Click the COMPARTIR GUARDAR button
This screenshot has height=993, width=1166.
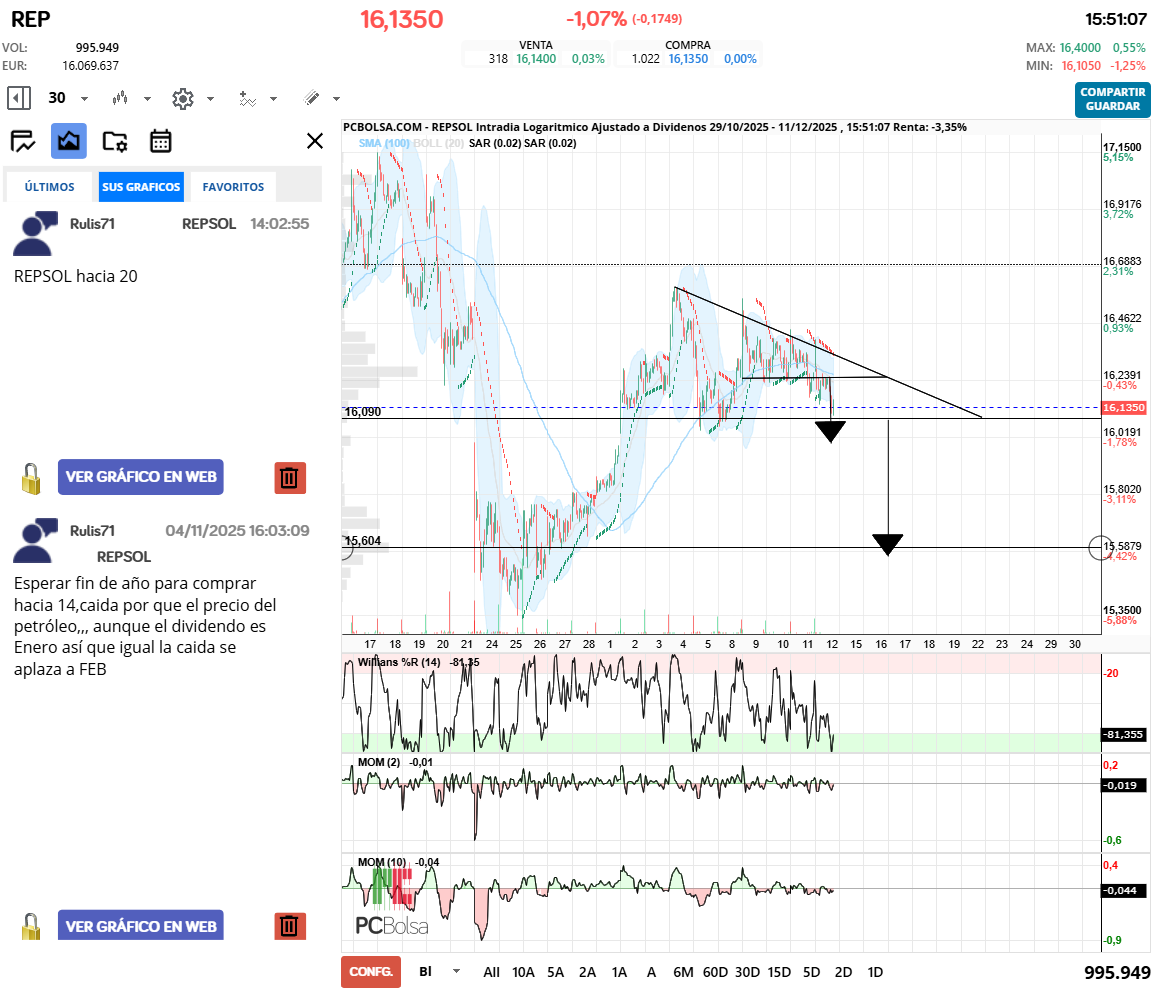point(1112,99)
